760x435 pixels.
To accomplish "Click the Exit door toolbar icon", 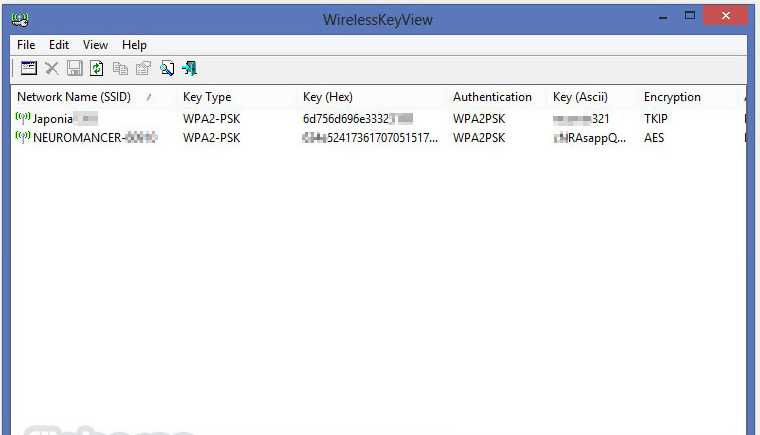I will (x=190, y=68).
